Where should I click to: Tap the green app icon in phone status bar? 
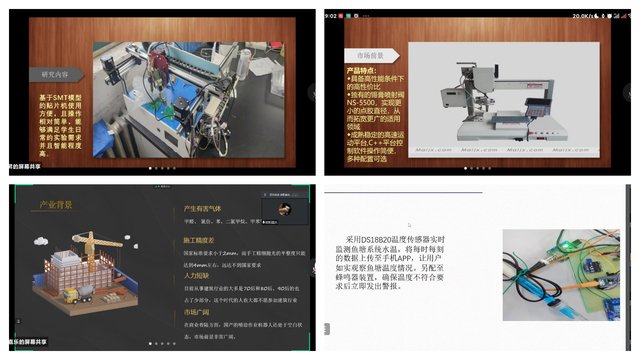349,16
